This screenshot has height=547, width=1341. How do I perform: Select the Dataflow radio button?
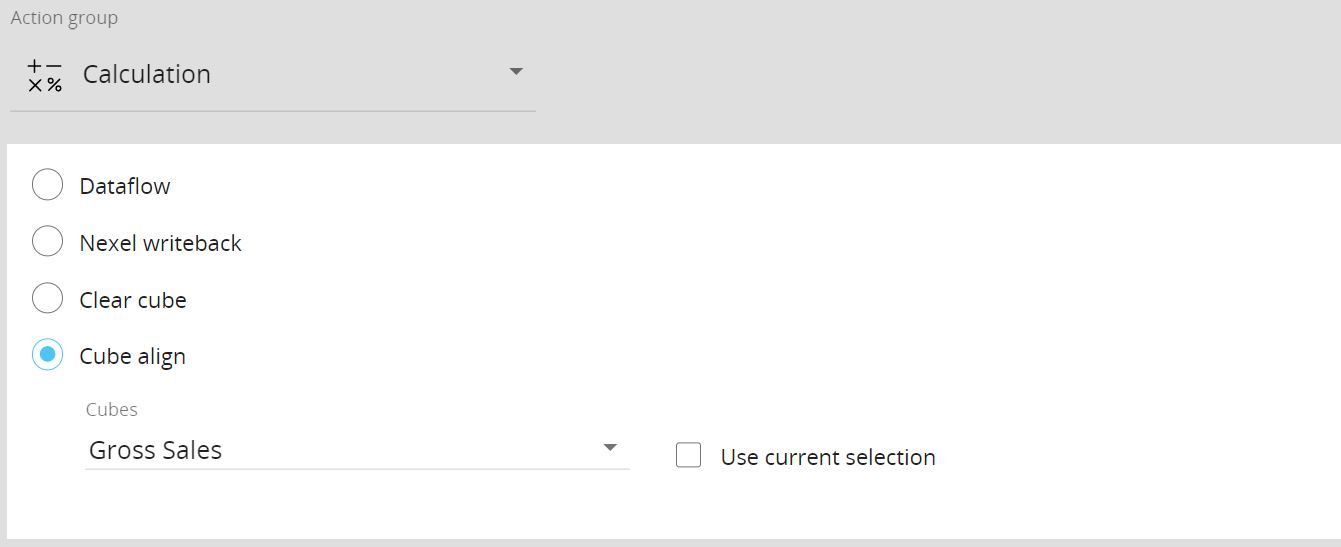(x=48, y=186)
